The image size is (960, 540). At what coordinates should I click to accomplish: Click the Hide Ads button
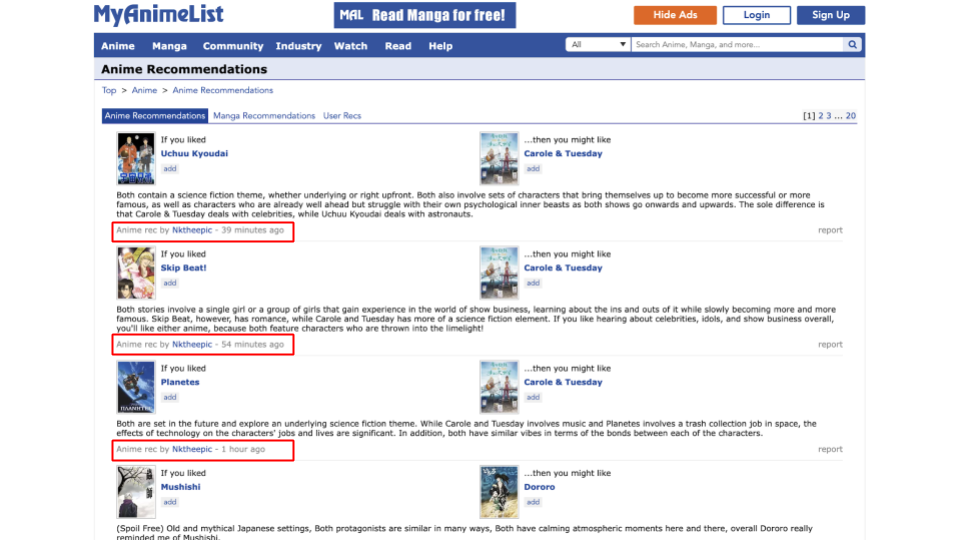click(x=675, y=15)
